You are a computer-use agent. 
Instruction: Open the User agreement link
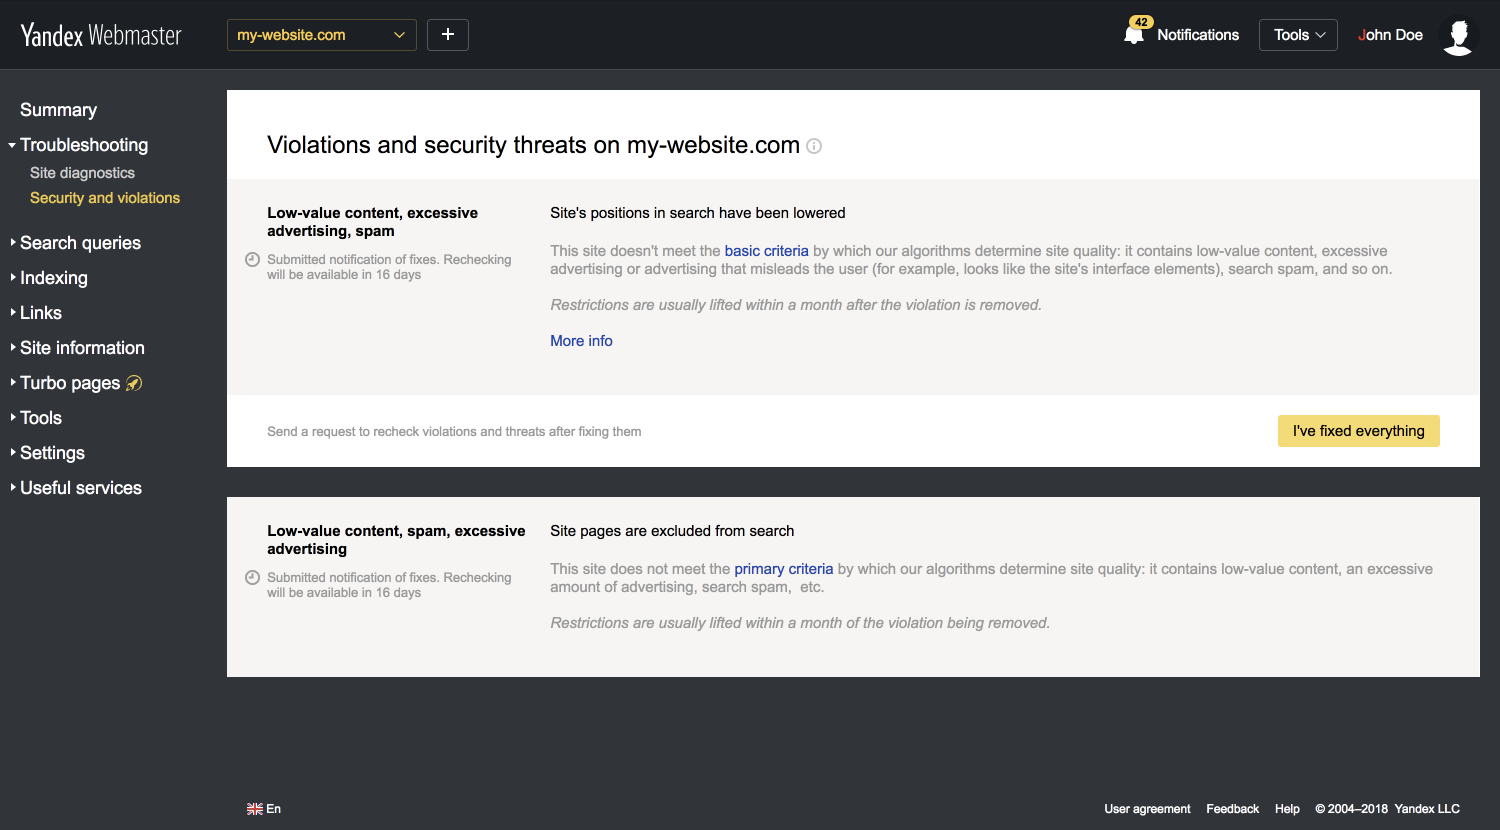[x=1147, y=809]
